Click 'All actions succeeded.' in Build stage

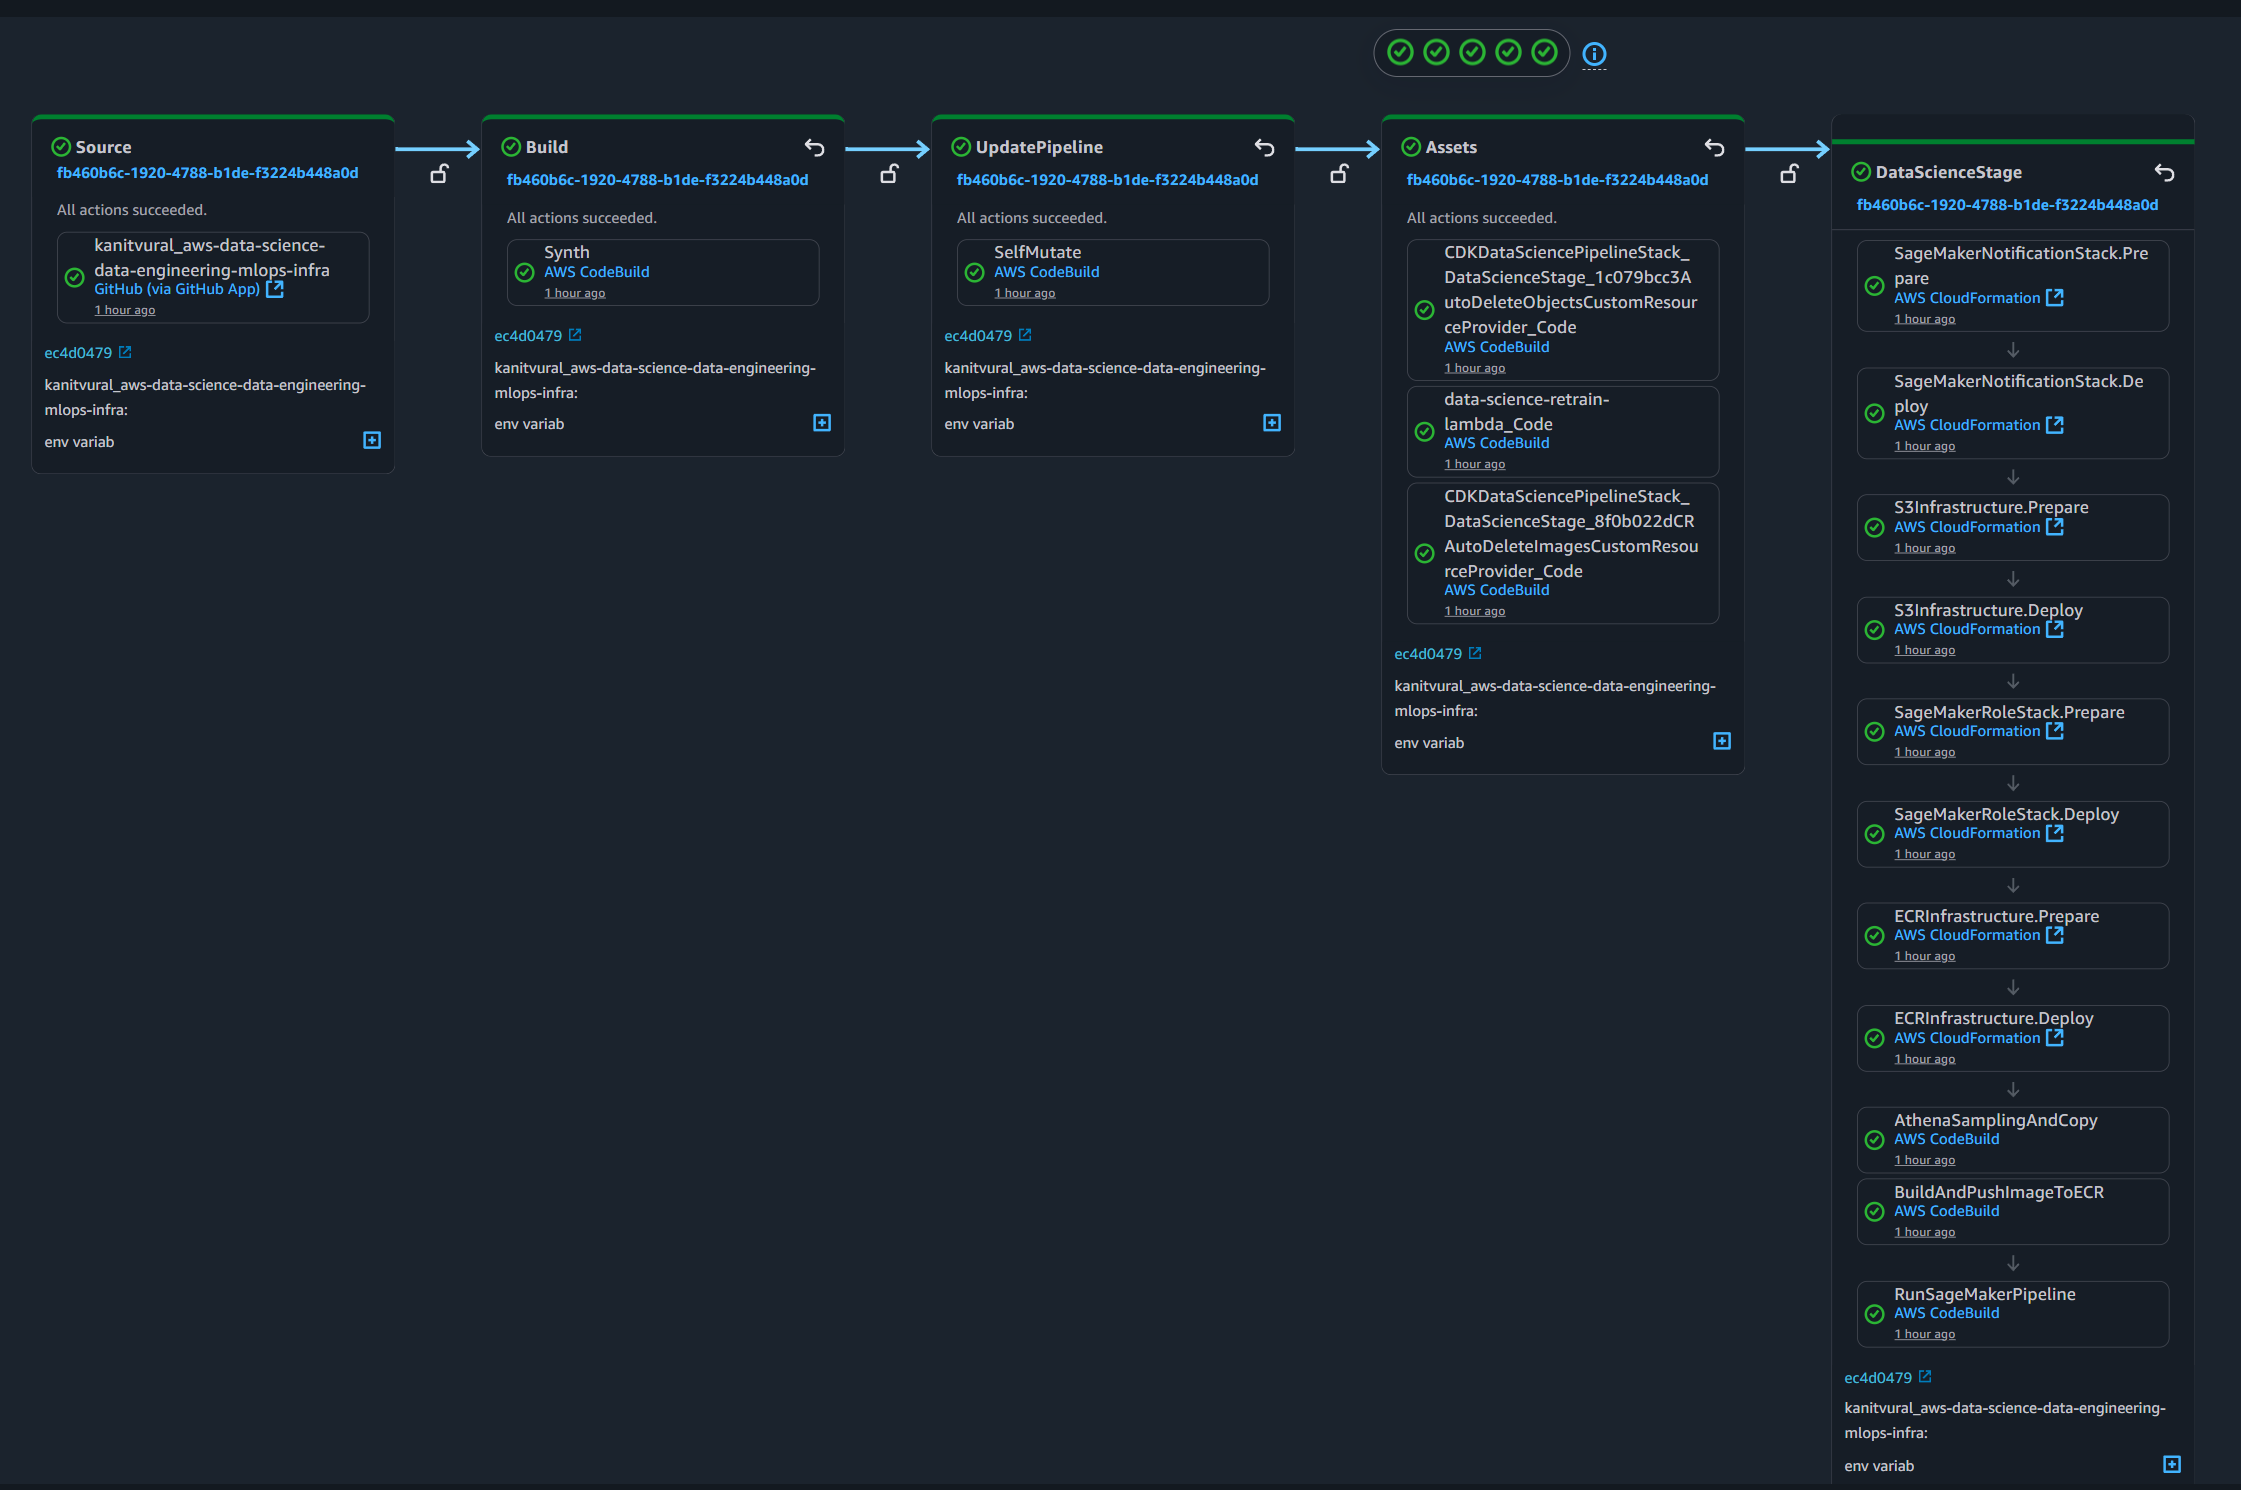point(581,218)
